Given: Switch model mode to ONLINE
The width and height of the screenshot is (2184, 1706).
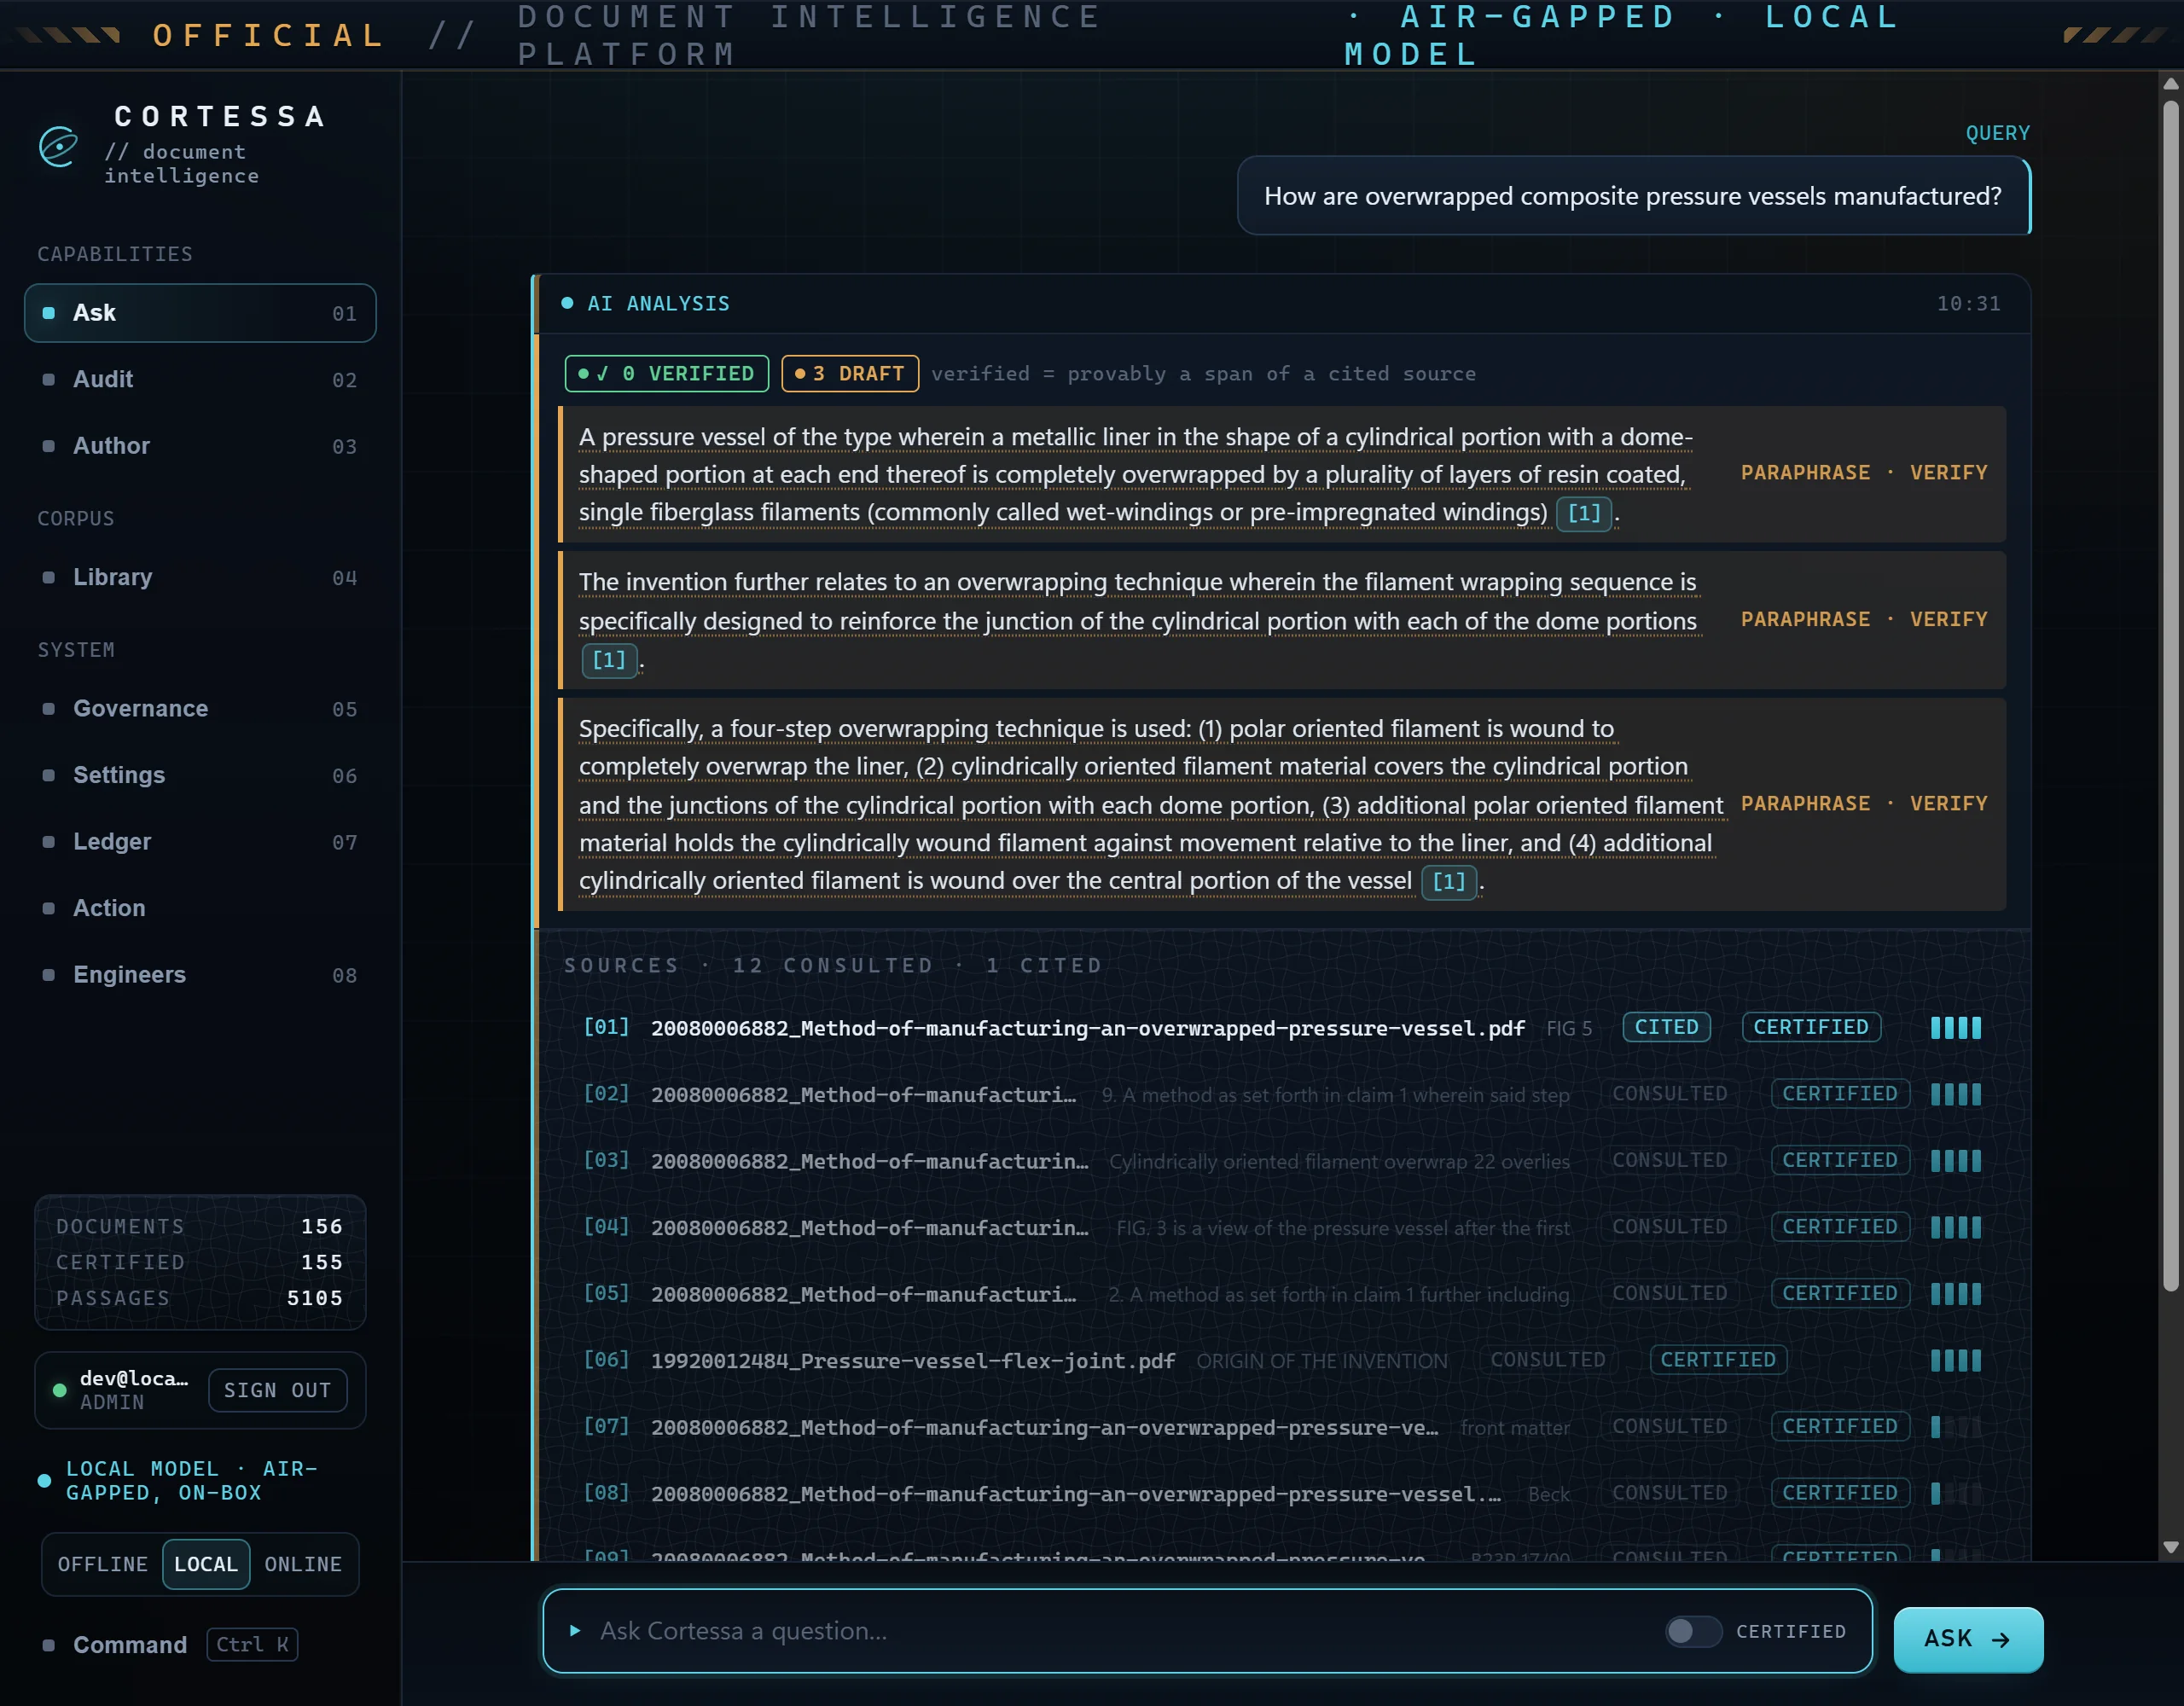Looking at the screenshot, I should click(x=303, y=1564).
